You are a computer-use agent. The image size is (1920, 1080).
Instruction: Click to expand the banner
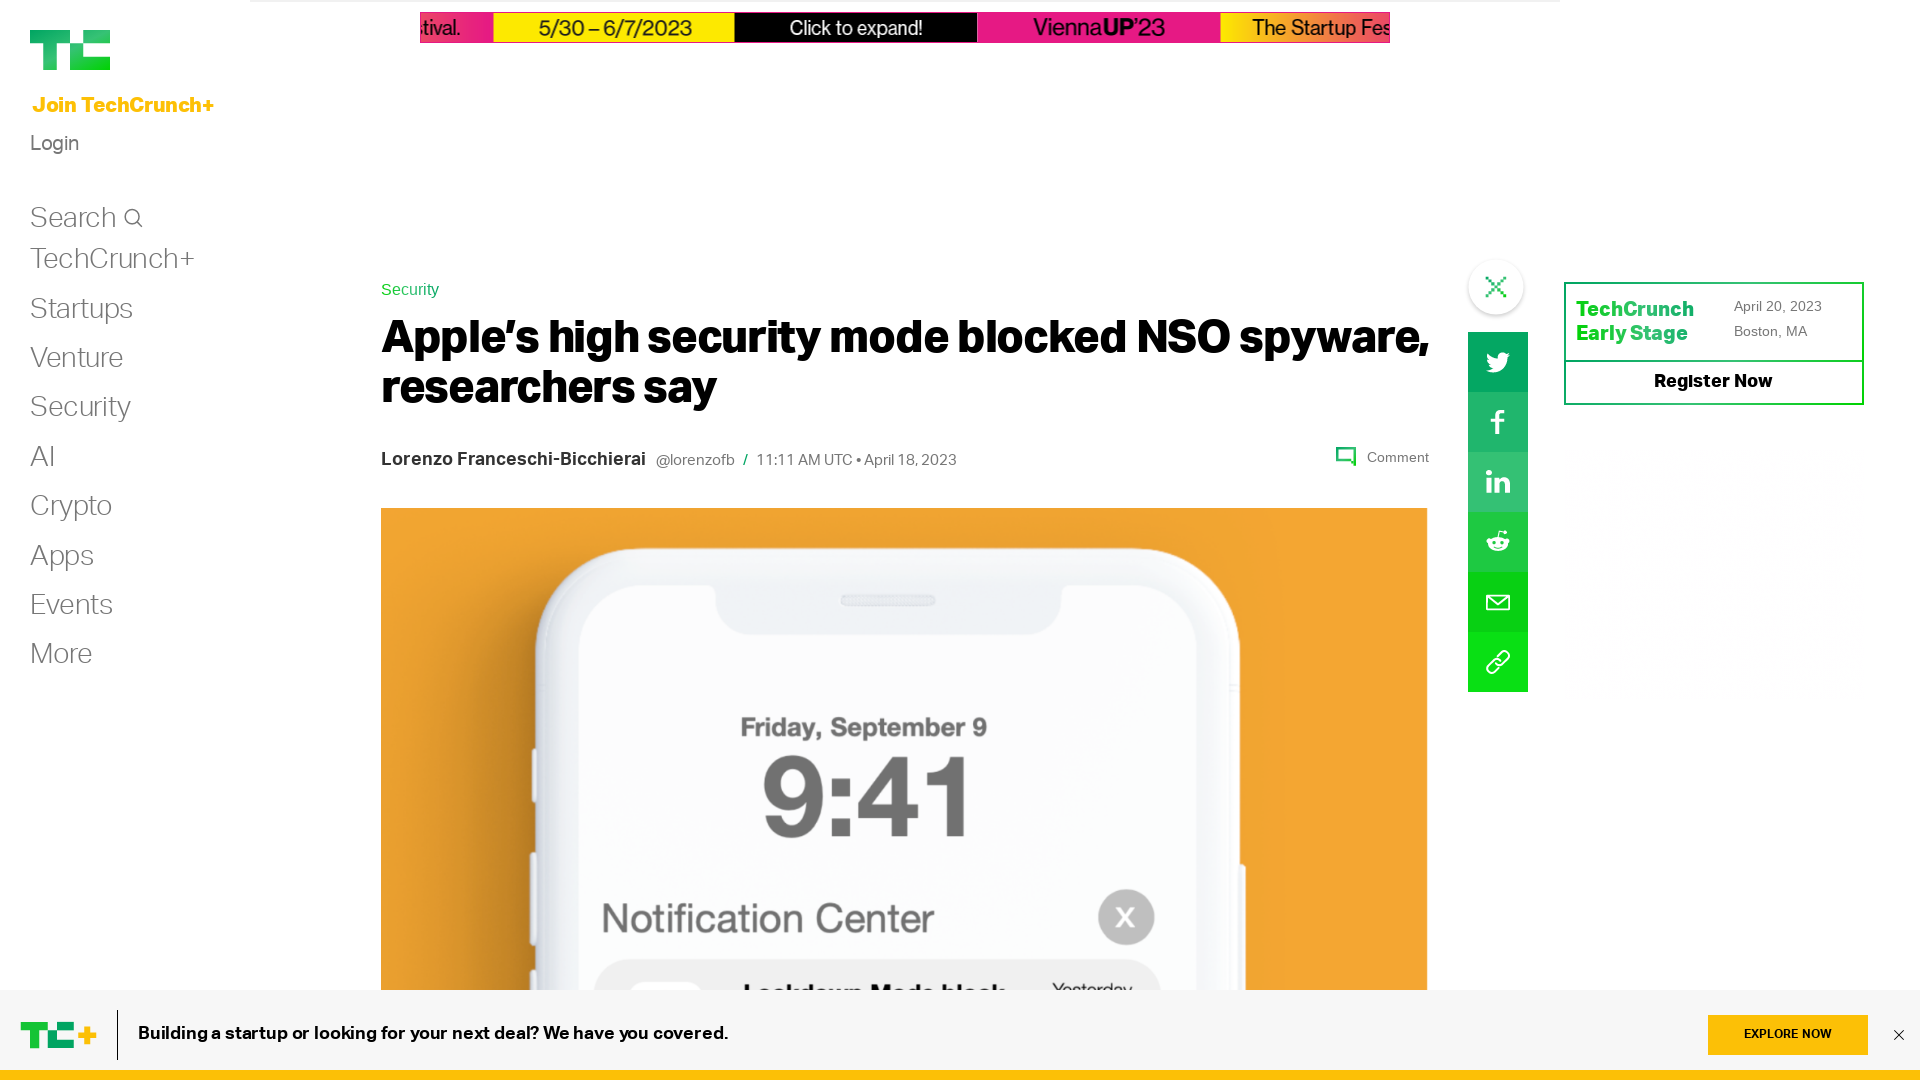coord(855,28)
